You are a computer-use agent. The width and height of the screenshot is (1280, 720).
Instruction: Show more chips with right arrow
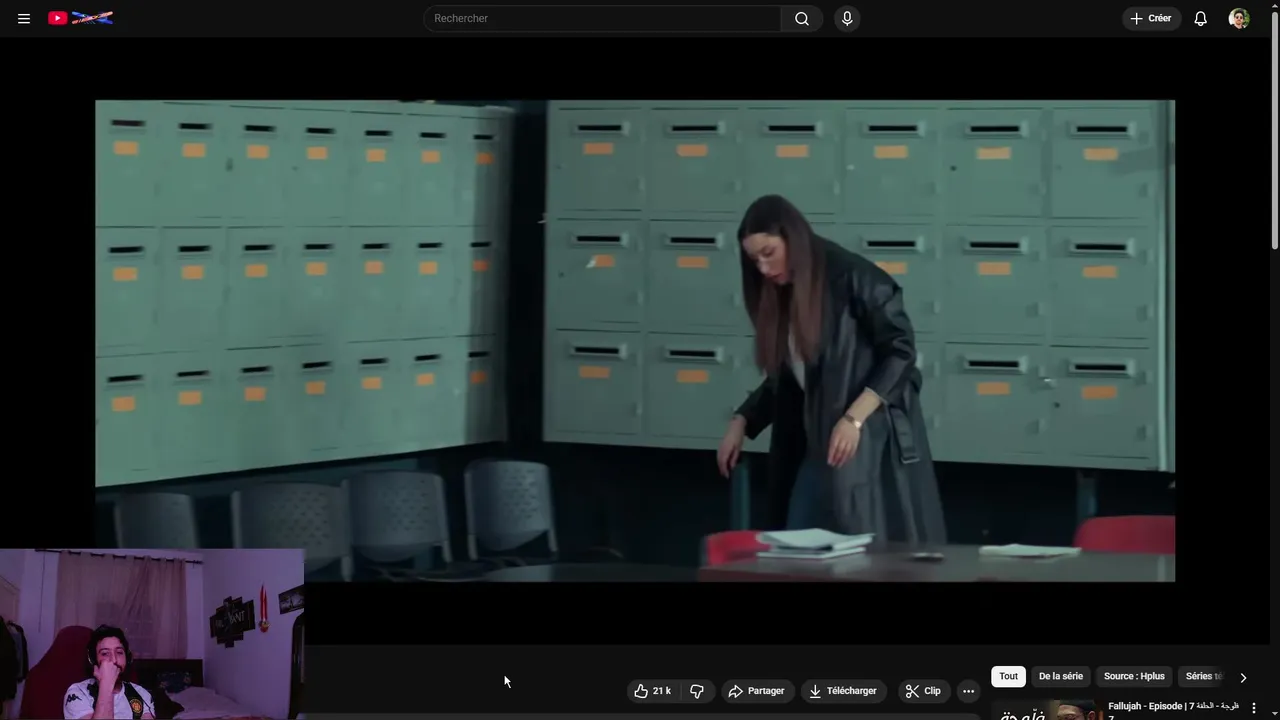[1243, 677]
